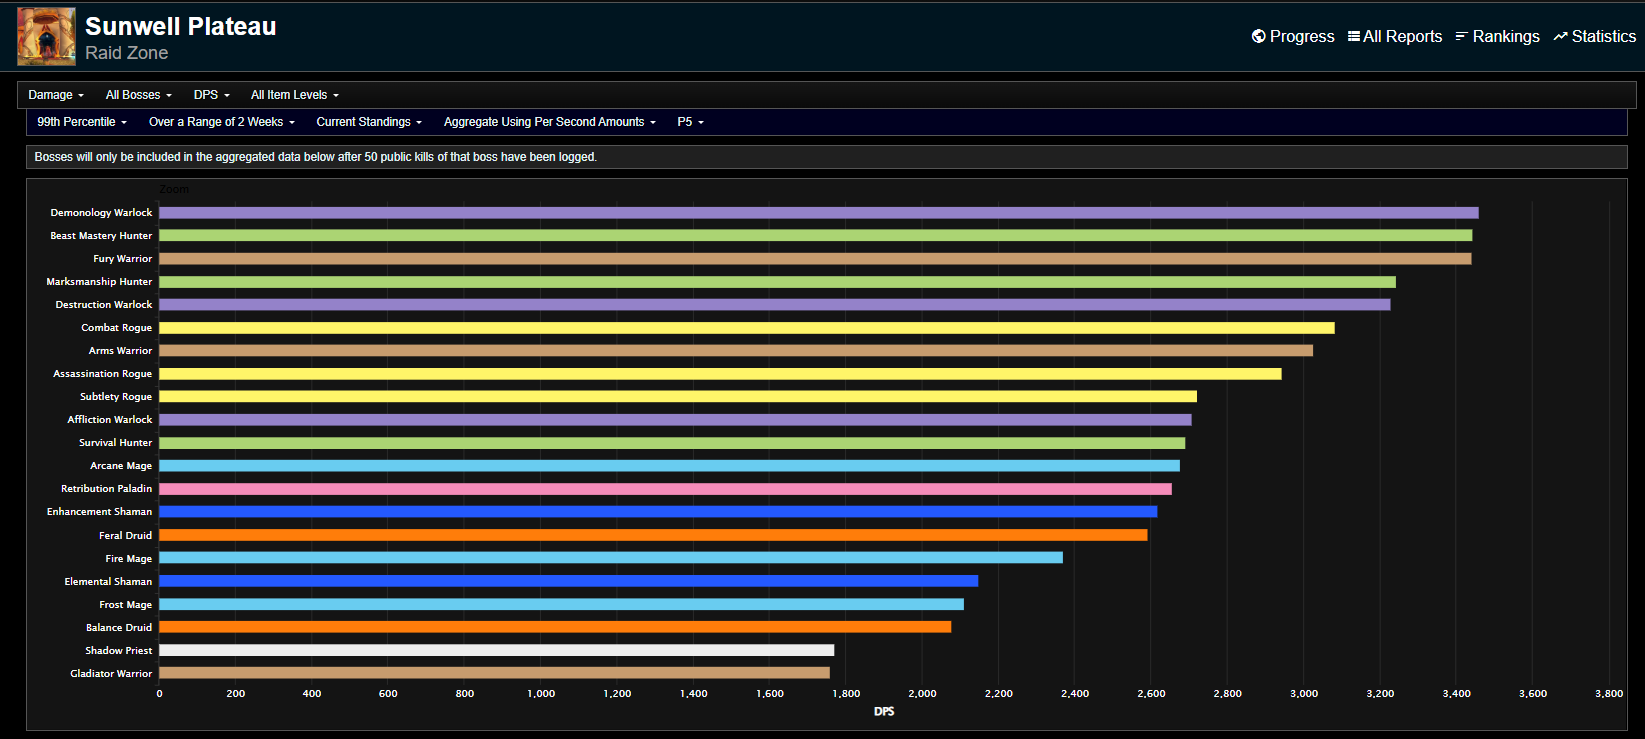Click the trend-line icon beside Statistics
The height and width of the screenshot is (739, 1645).
1560,36
